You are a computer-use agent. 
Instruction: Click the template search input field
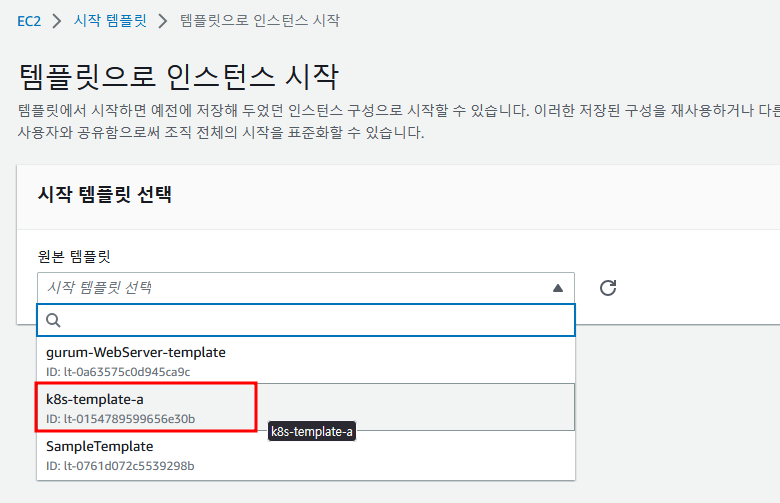tap(306, 320)
